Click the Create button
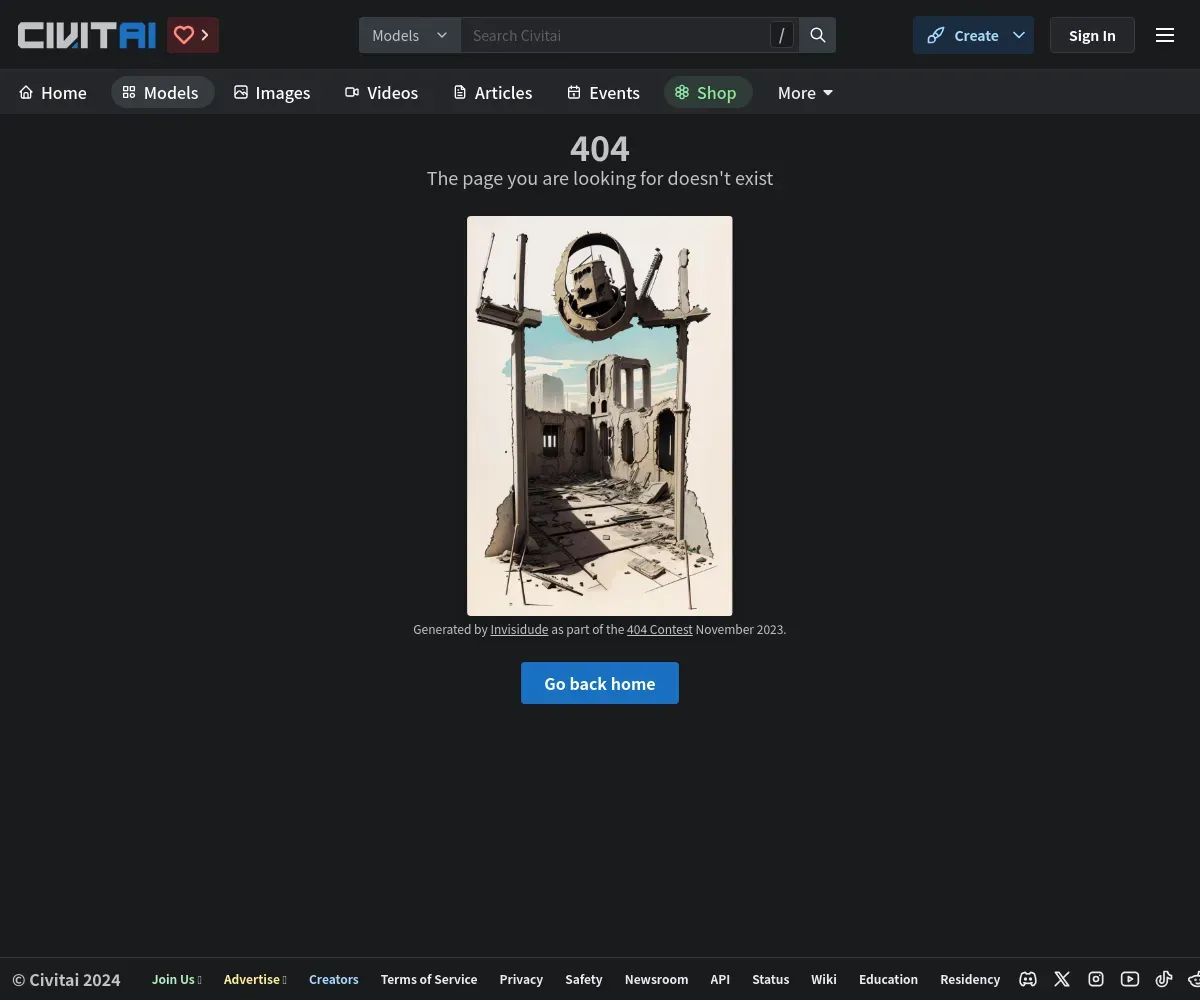 [961, 35]
